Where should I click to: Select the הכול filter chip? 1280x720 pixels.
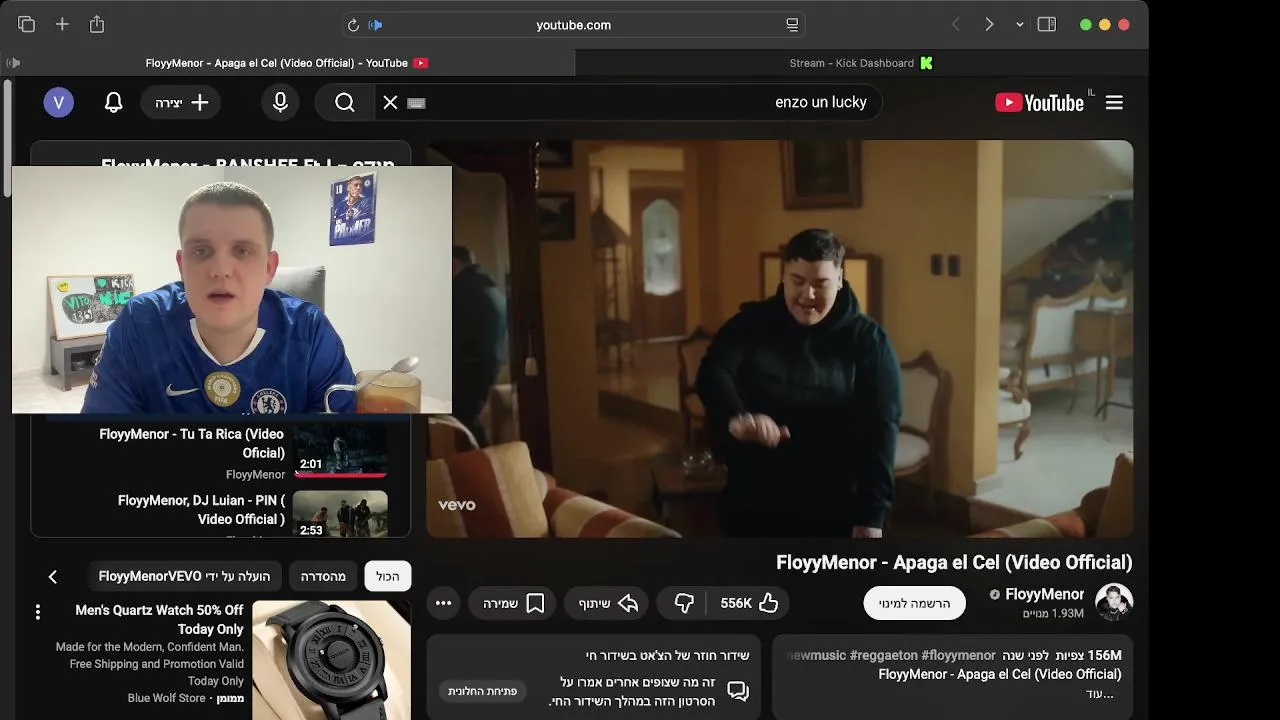click(x=388, y=576)
